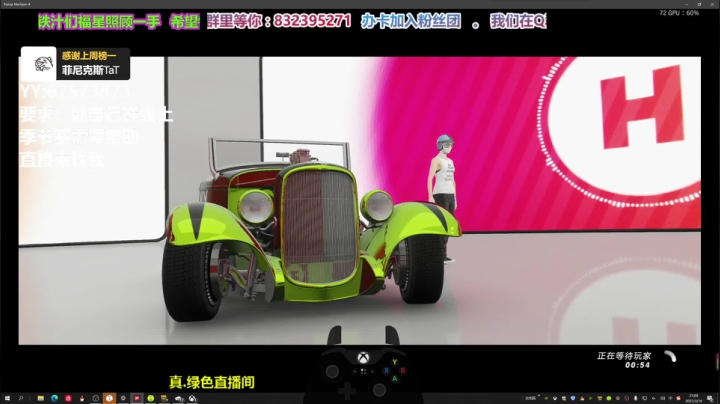Open the gear settings app in taskbar
Screen dimensions: 720x404
(x=123, y=398)
